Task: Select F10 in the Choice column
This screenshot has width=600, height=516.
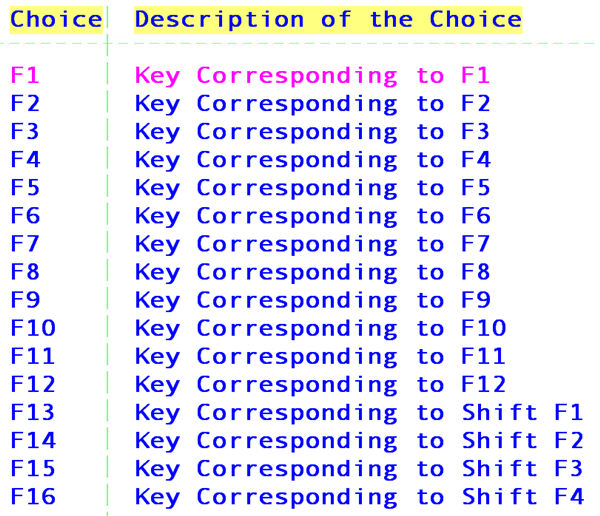Action: coord(33,328)
